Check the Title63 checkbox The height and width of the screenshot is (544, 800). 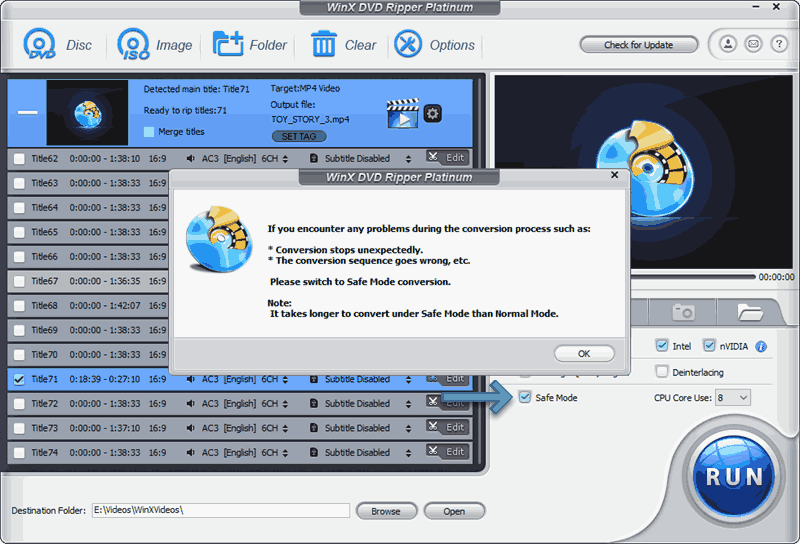(x=19, y=183)
